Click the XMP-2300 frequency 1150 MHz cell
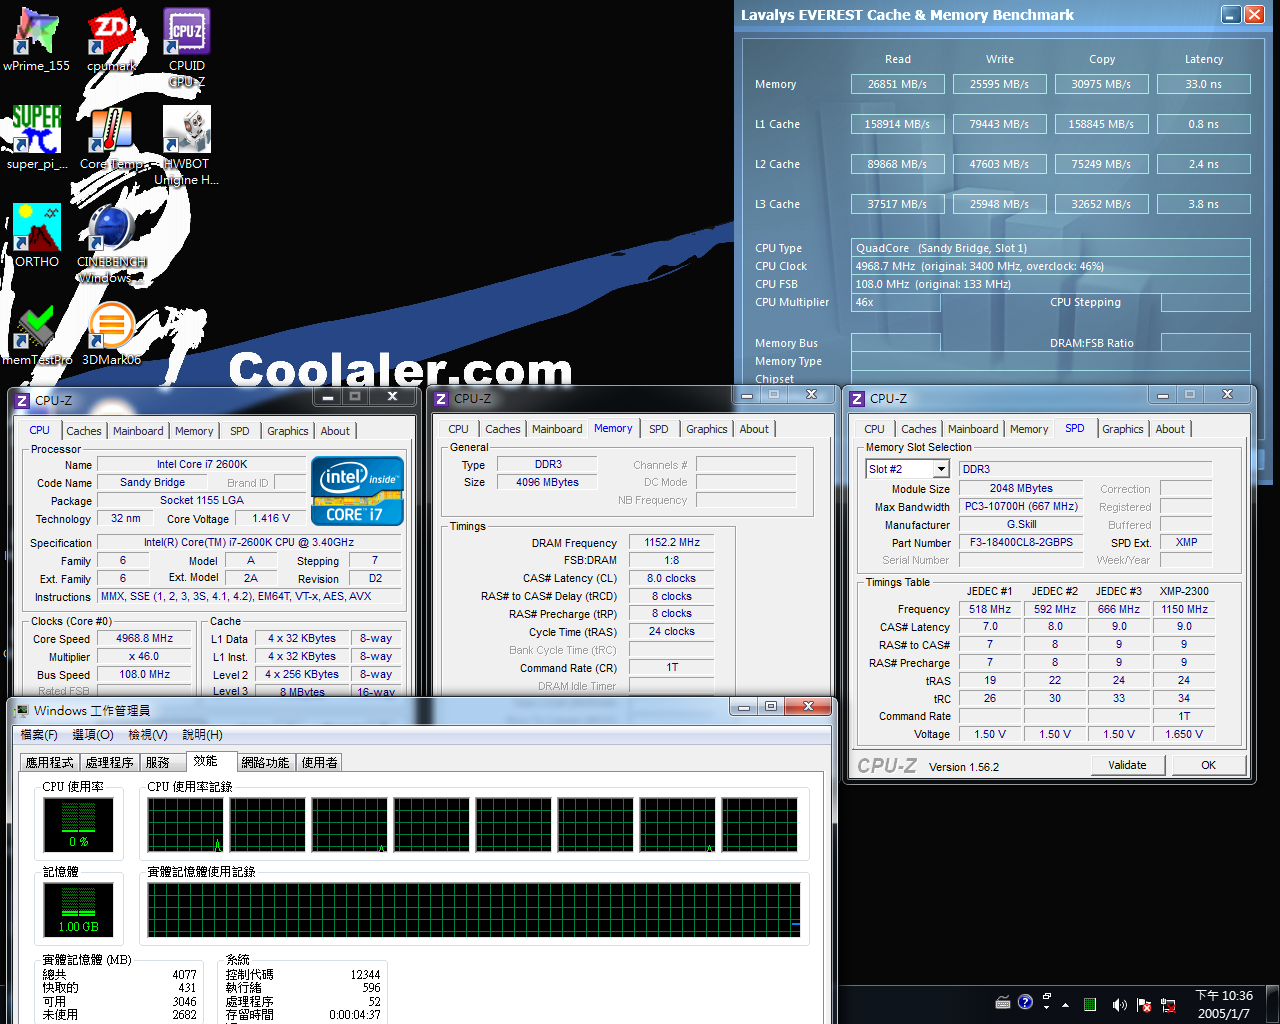The width and height of the screenshot is (1280, 1024). tap(1184, 609)
